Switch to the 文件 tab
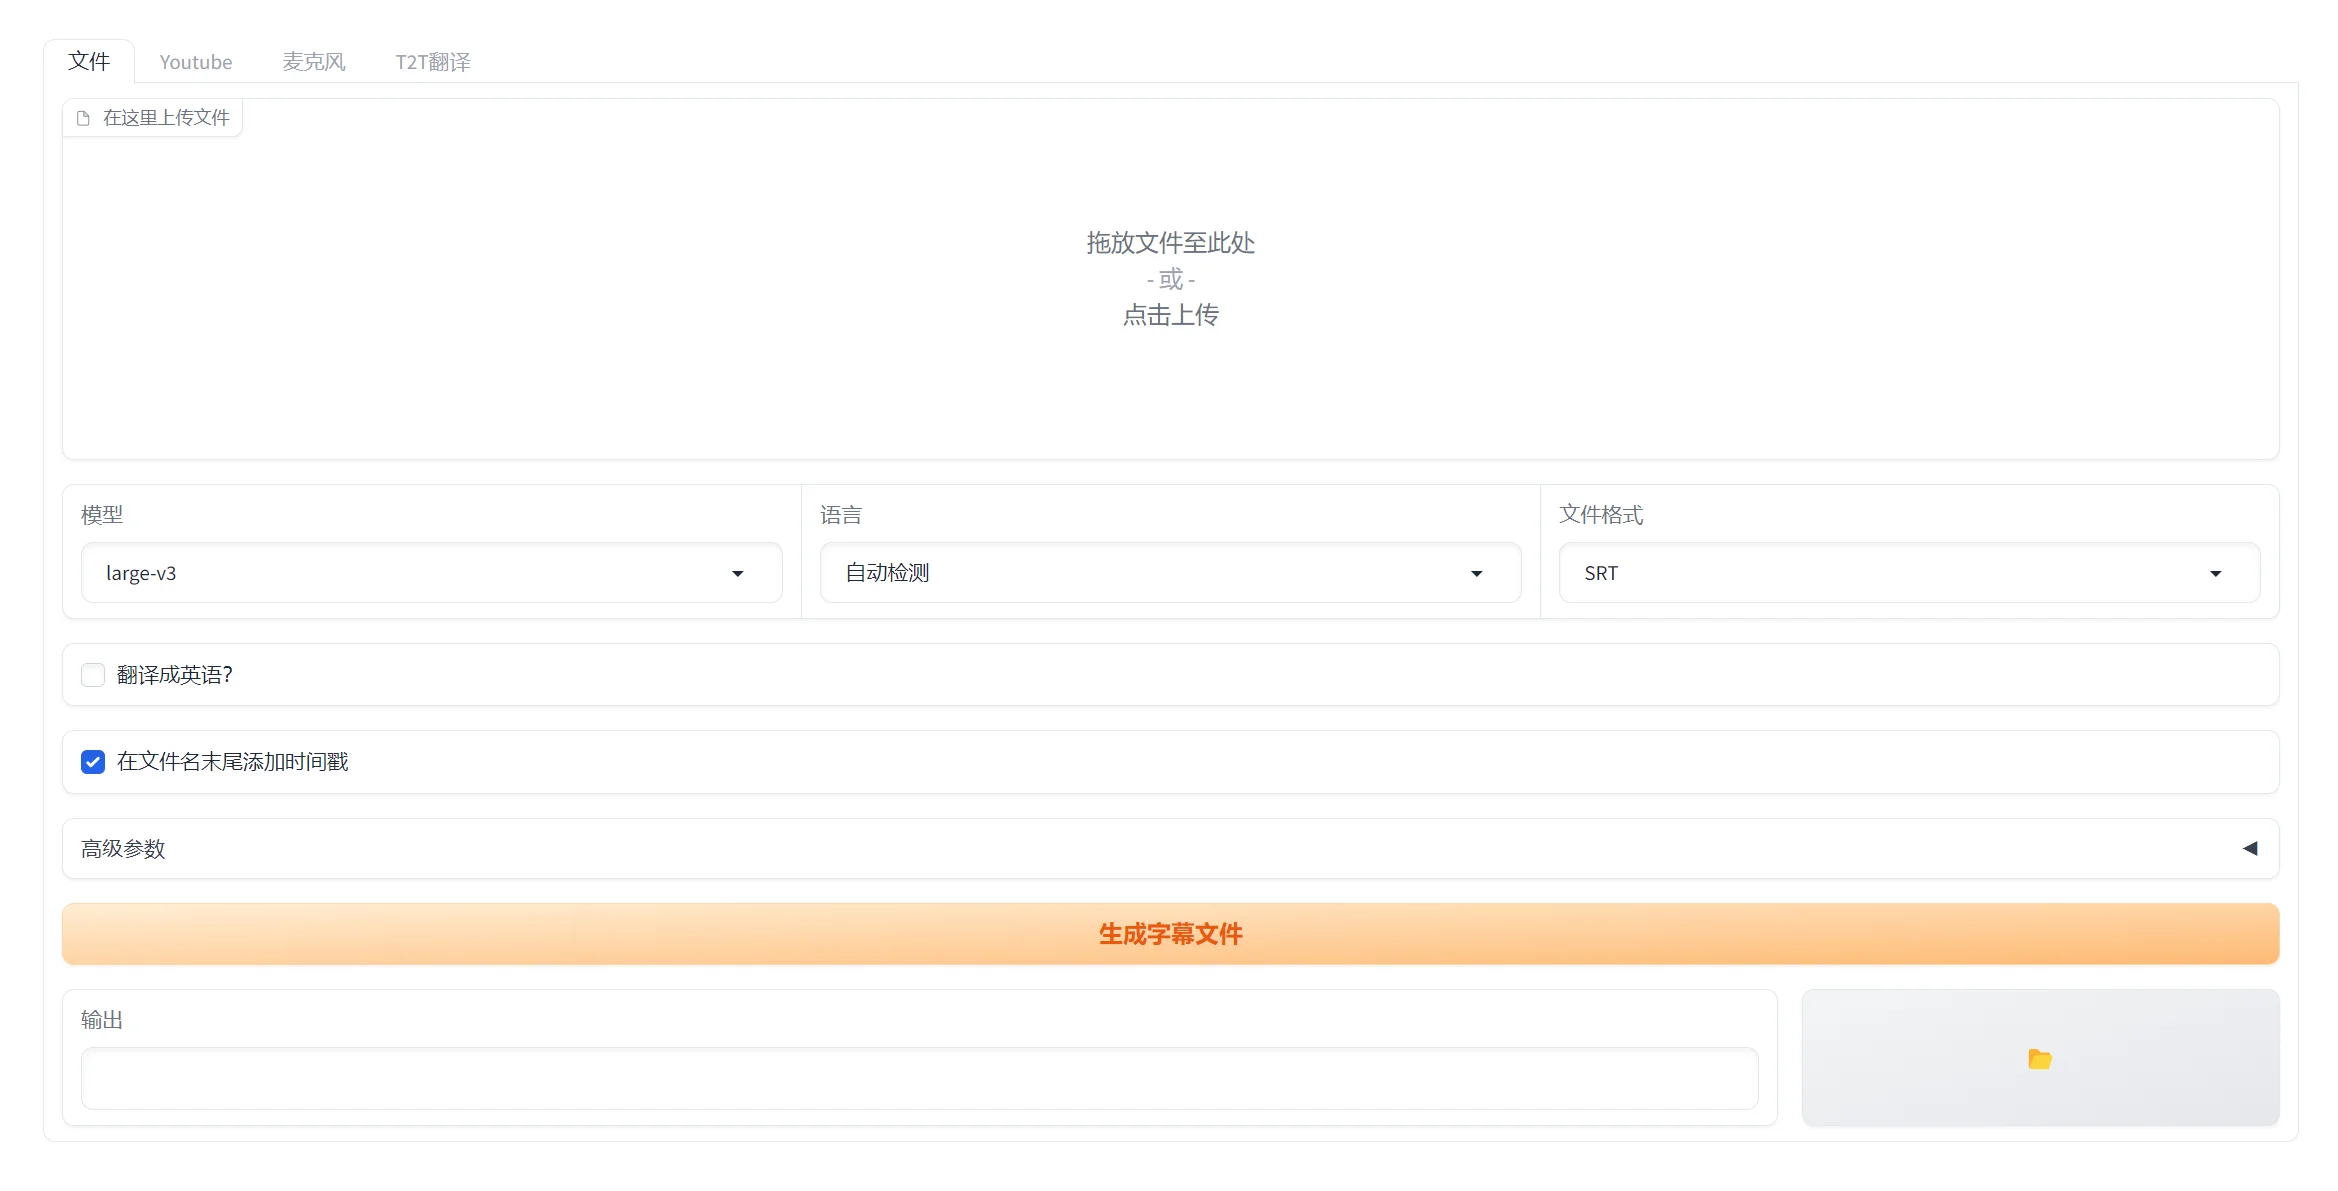 89,62
